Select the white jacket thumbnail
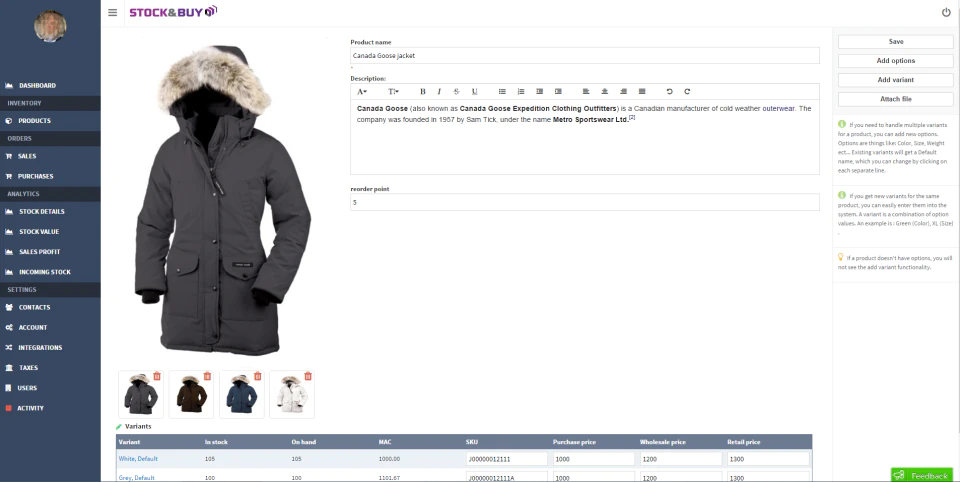The height and width of the screenshot is (482, 960). (x=292, y=394)
